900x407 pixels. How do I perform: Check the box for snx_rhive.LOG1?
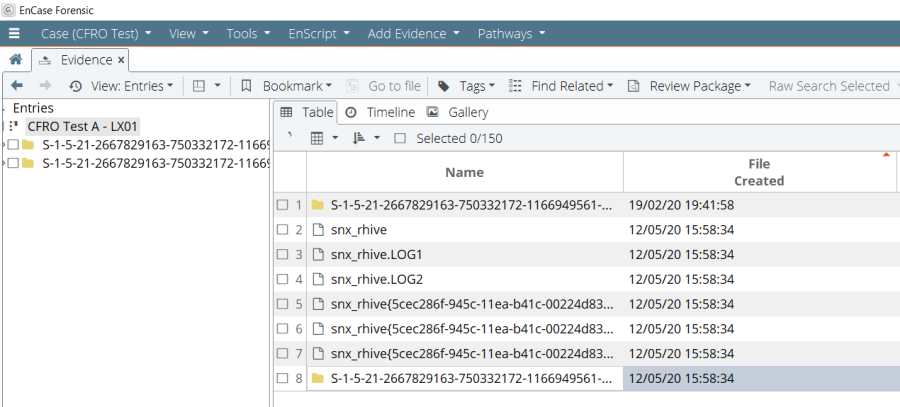coord(283,255)
